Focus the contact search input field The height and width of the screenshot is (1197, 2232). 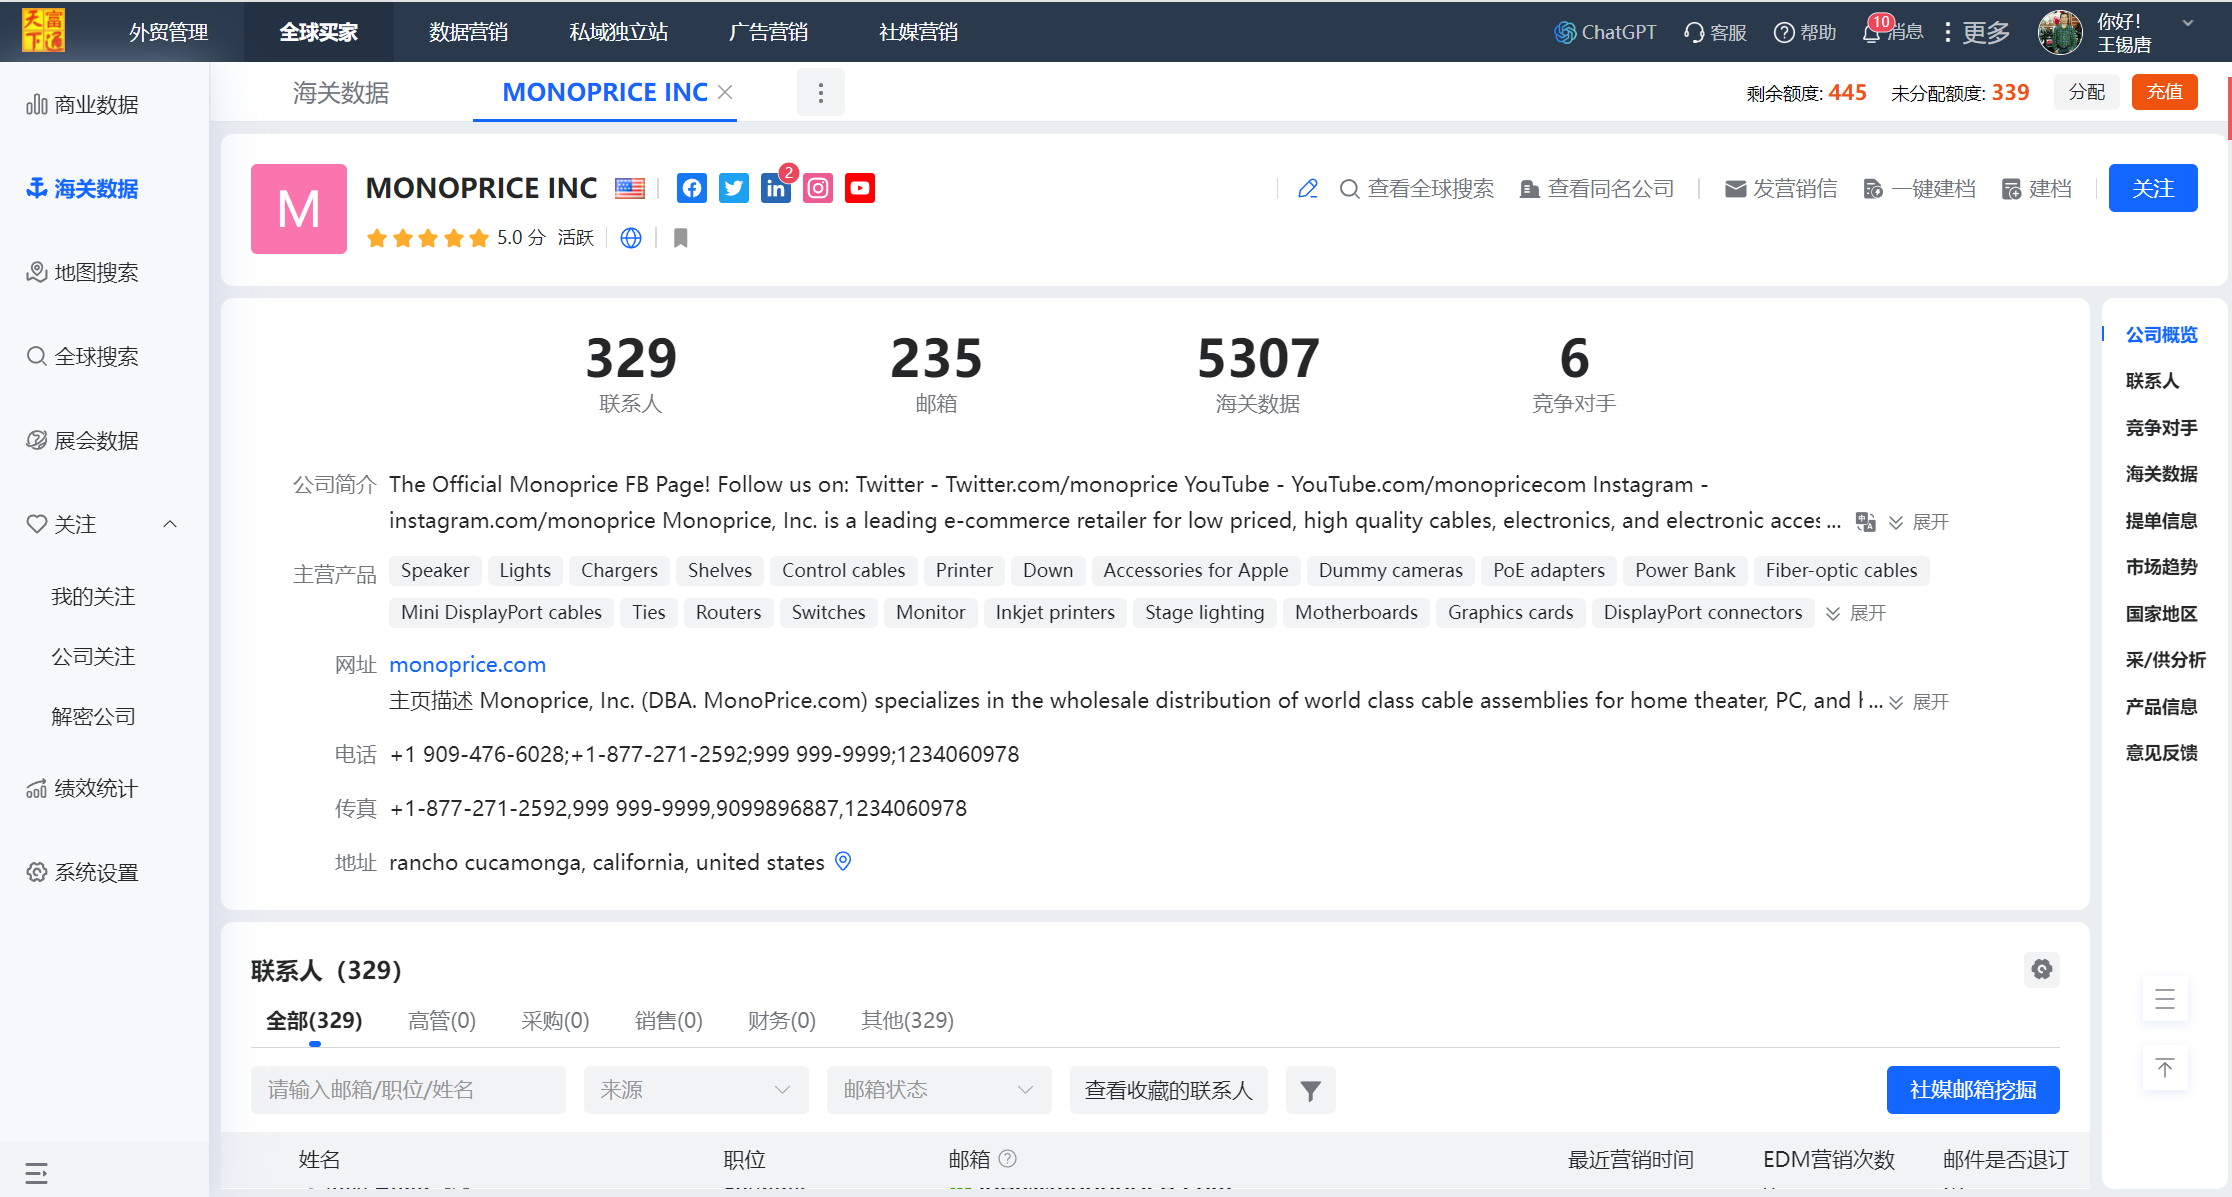tap(408, 1090)
